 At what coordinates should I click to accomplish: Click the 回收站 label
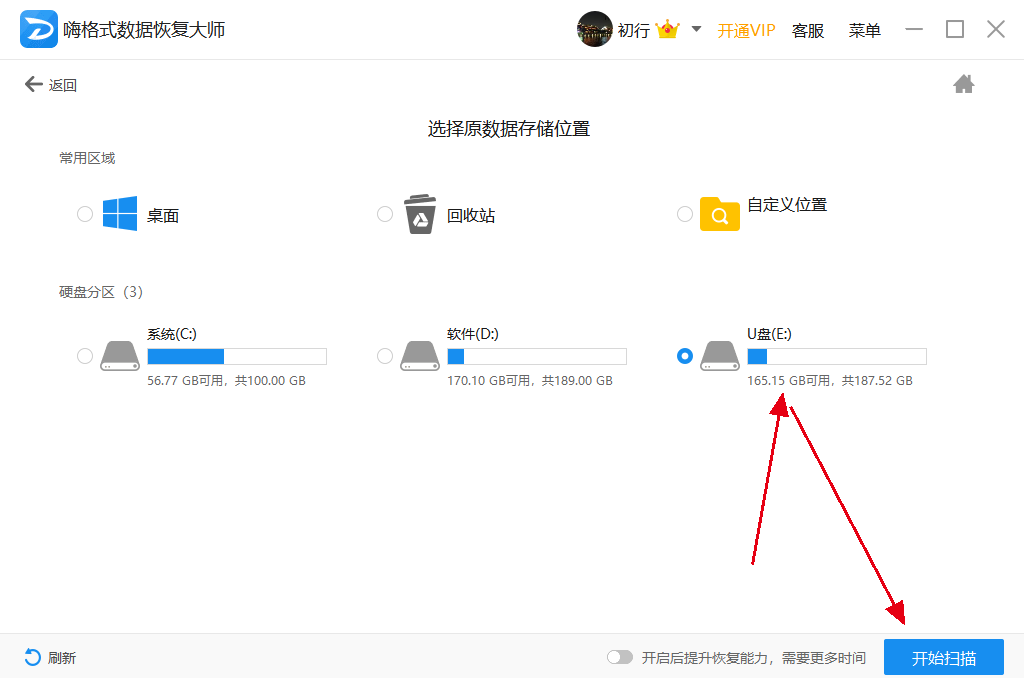[471, 216]
